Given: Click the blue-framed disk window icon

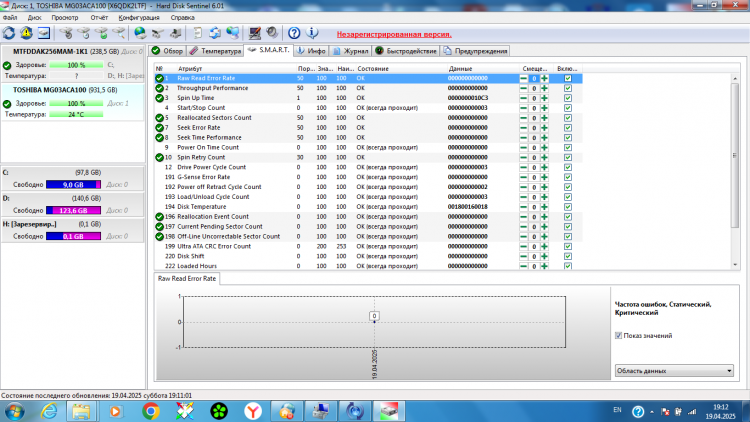Looking at the screenshot, I should 44,33.
